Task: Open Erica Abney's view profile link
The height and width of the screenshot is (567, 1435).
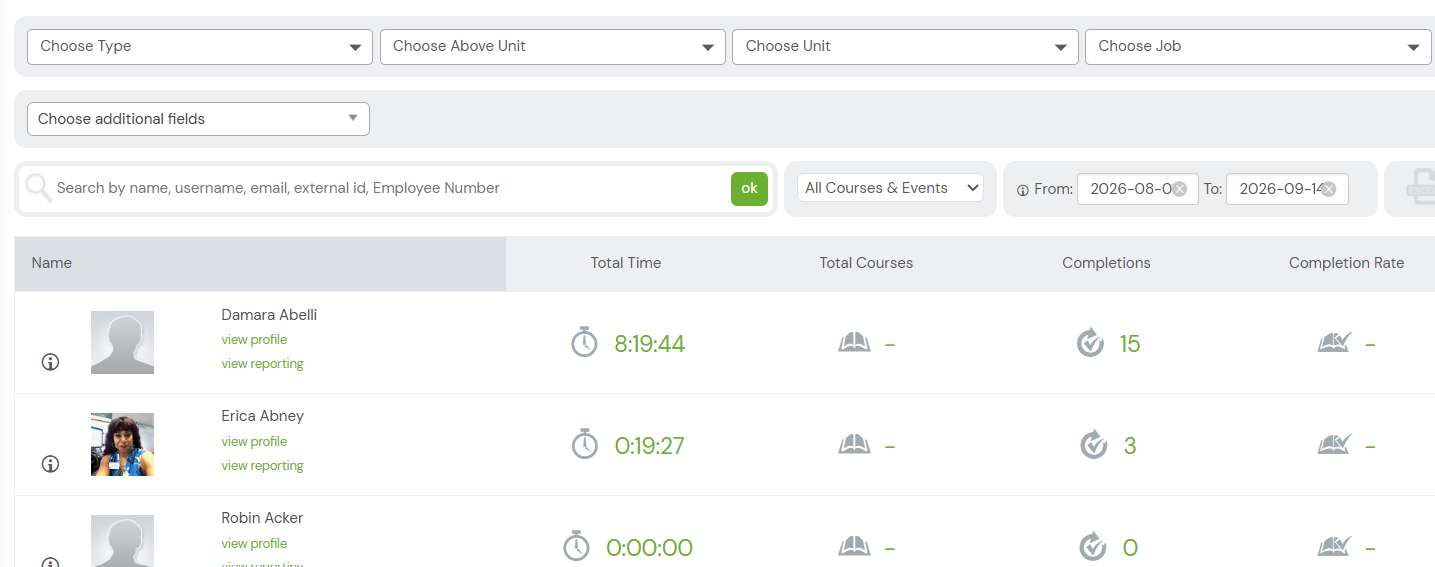Action: click(x=254, y=442)
